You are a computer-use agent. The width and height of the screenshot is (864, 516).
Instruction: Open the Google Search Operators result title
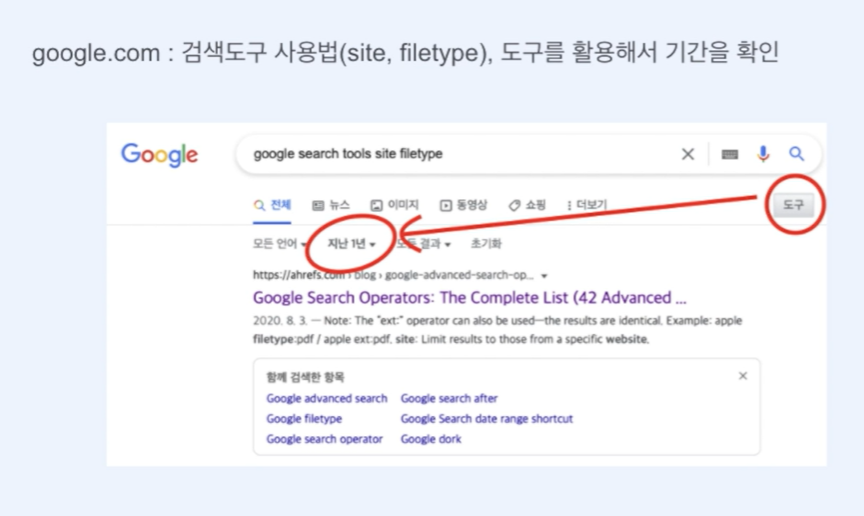click(469, 298)
